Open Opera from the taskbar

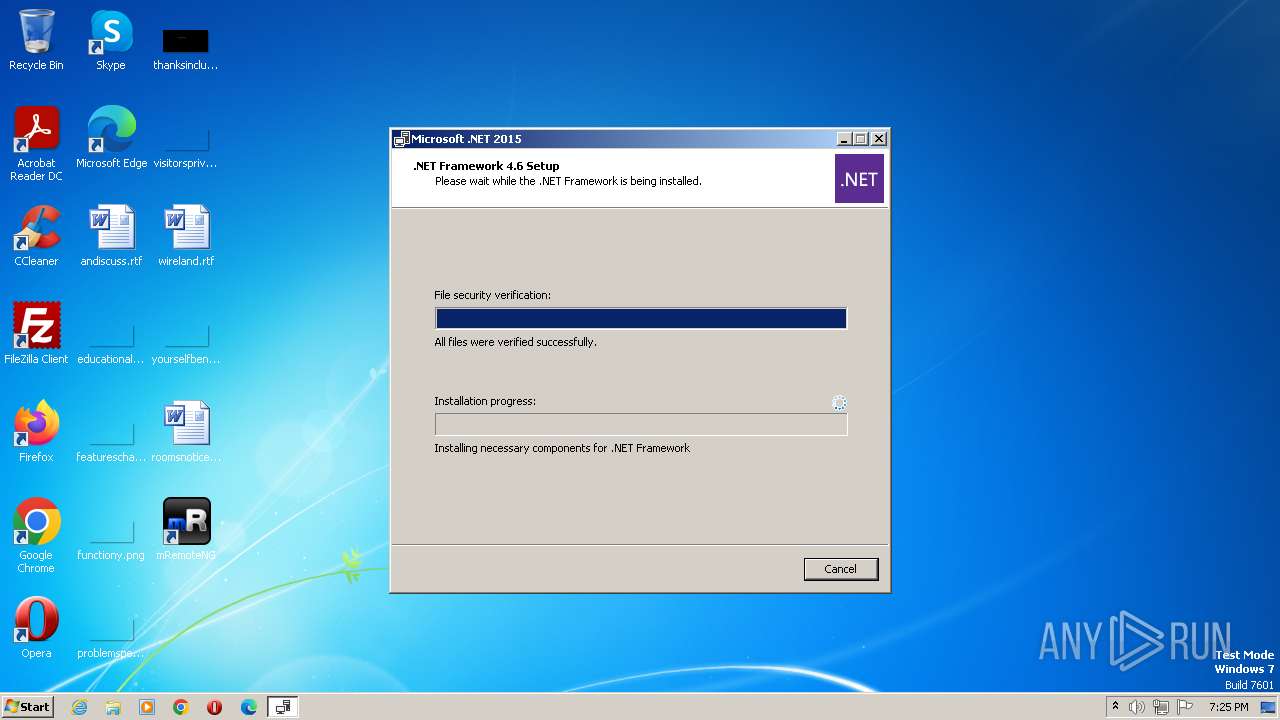tap(214, 707)
